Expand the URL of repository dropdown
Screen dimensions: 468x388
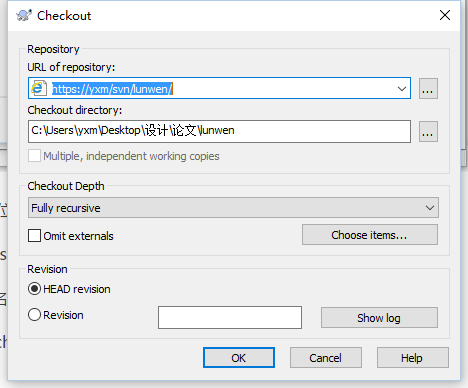pyautogui.click(x=402, y=89)
